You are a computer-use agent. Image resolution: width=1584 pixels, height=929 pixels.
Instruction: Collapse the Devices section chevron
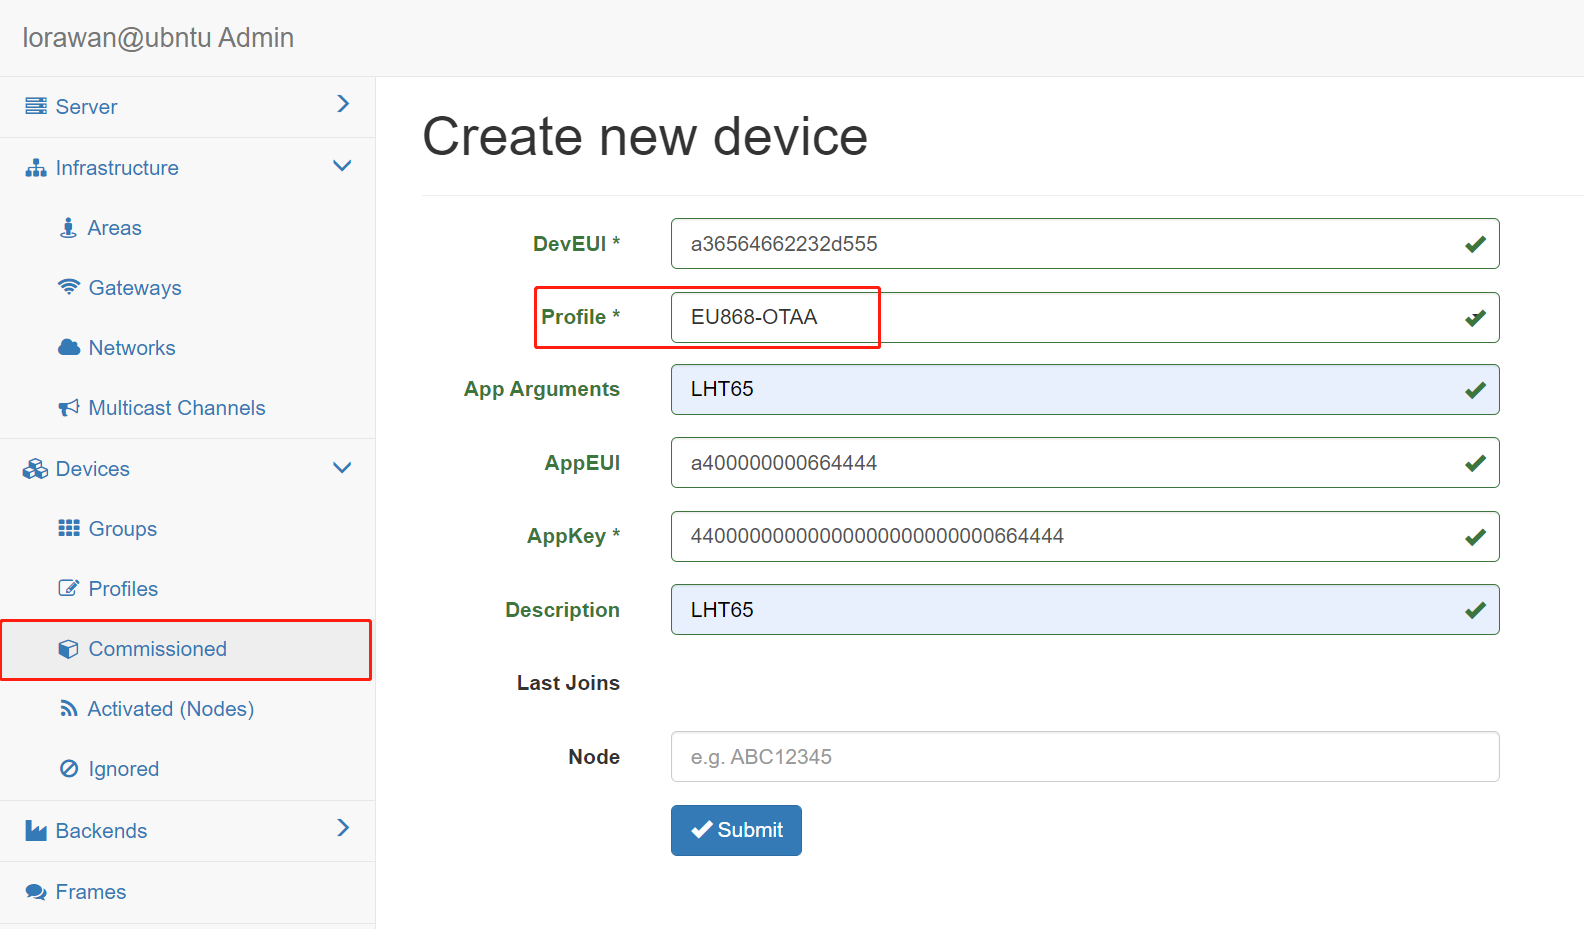click(342, 468)
